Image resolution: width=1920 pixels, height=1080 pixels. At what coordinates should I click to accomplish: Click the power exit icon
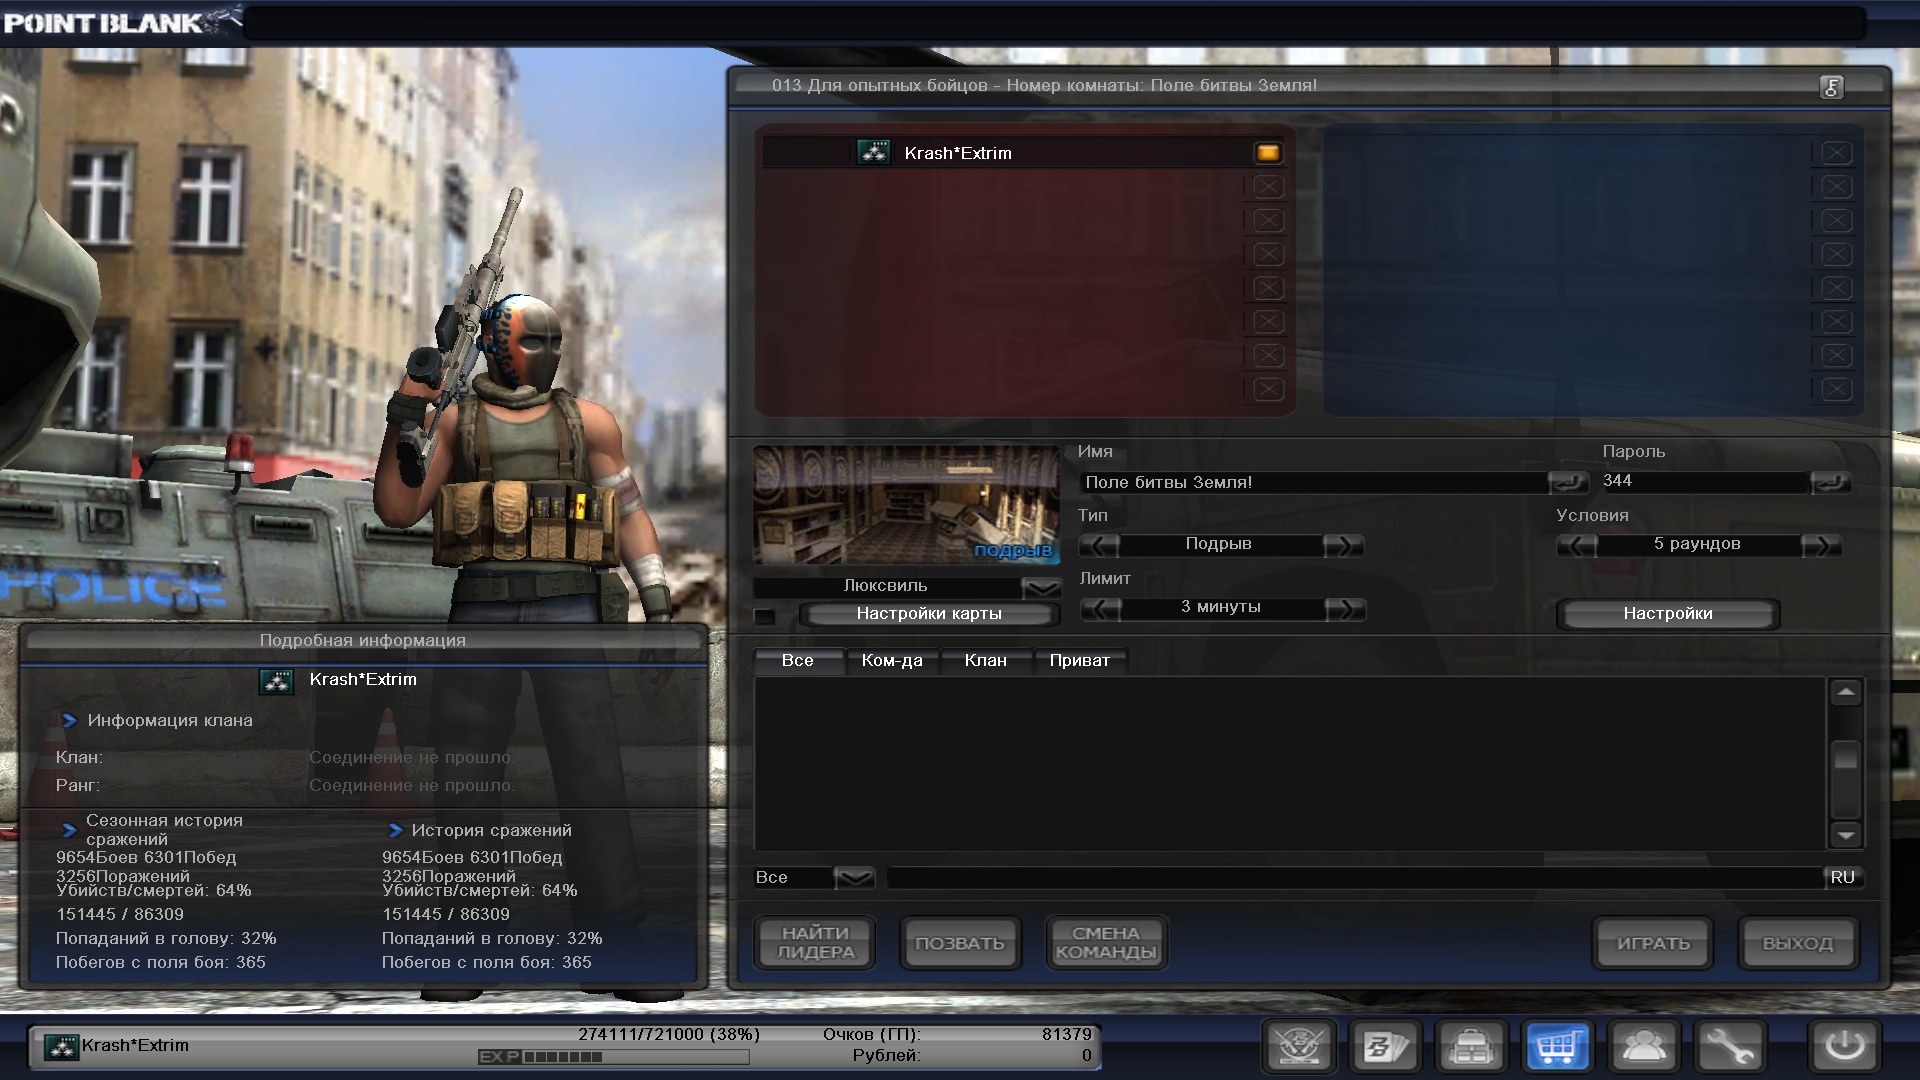[1844, 1047]
